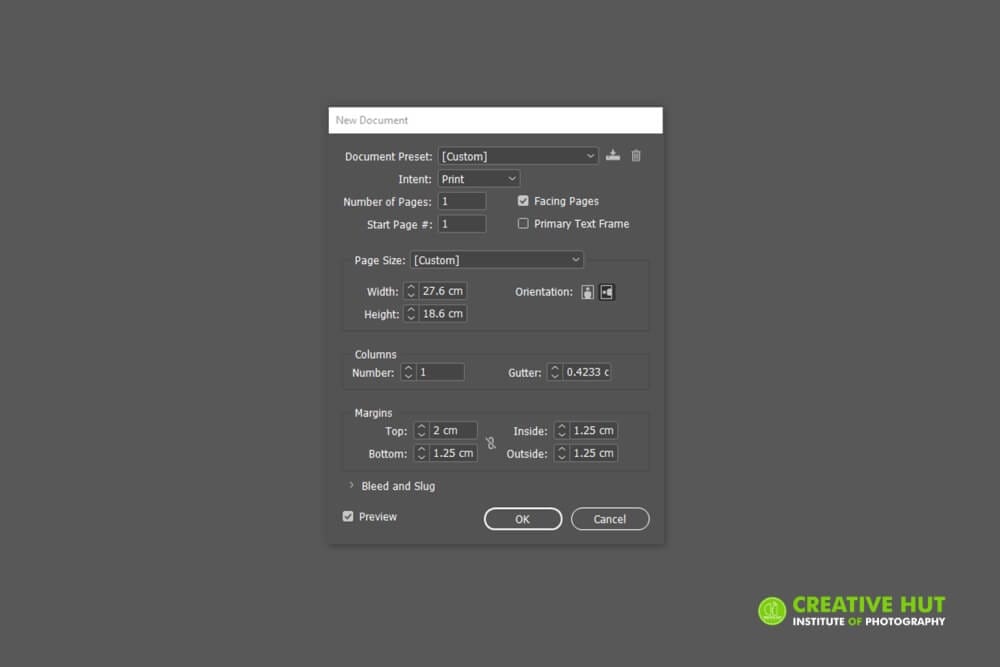Increase Width using its up arrow
The width and height of the screenshot is (1000, 667).
coord(409,287)
